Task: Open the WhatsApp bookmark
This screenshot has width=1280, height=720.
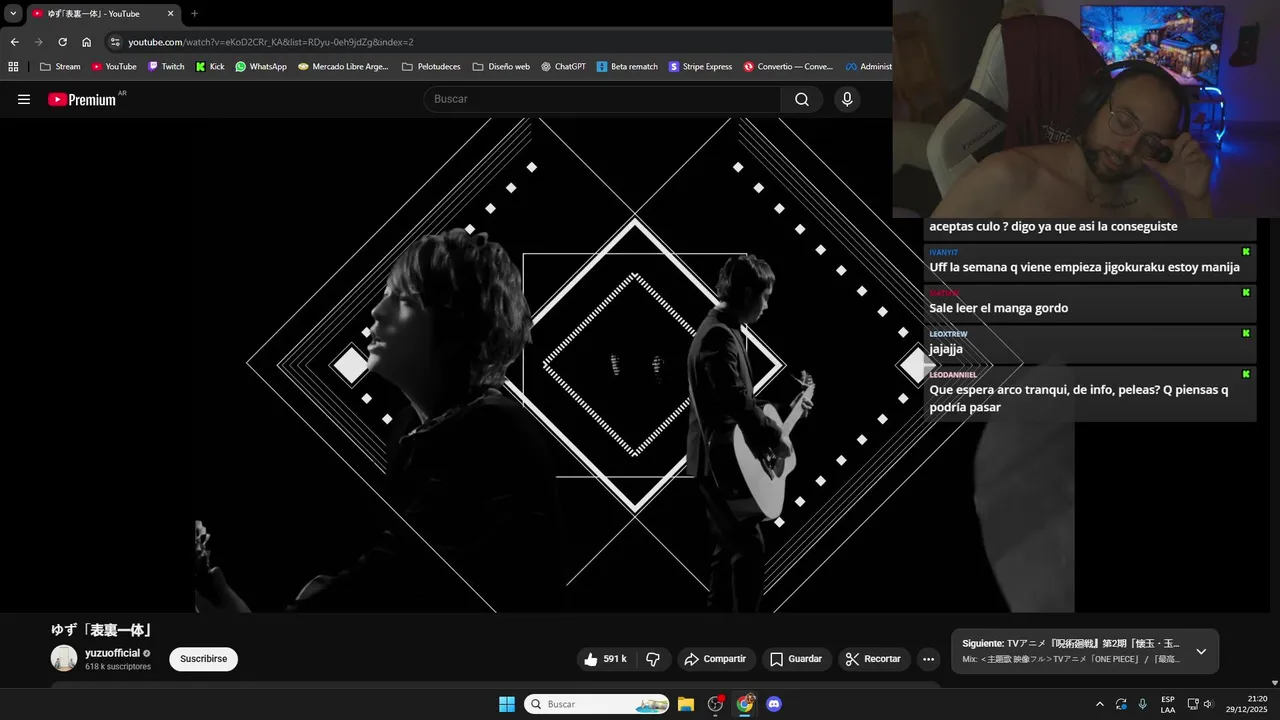Action: click(260, 67)
